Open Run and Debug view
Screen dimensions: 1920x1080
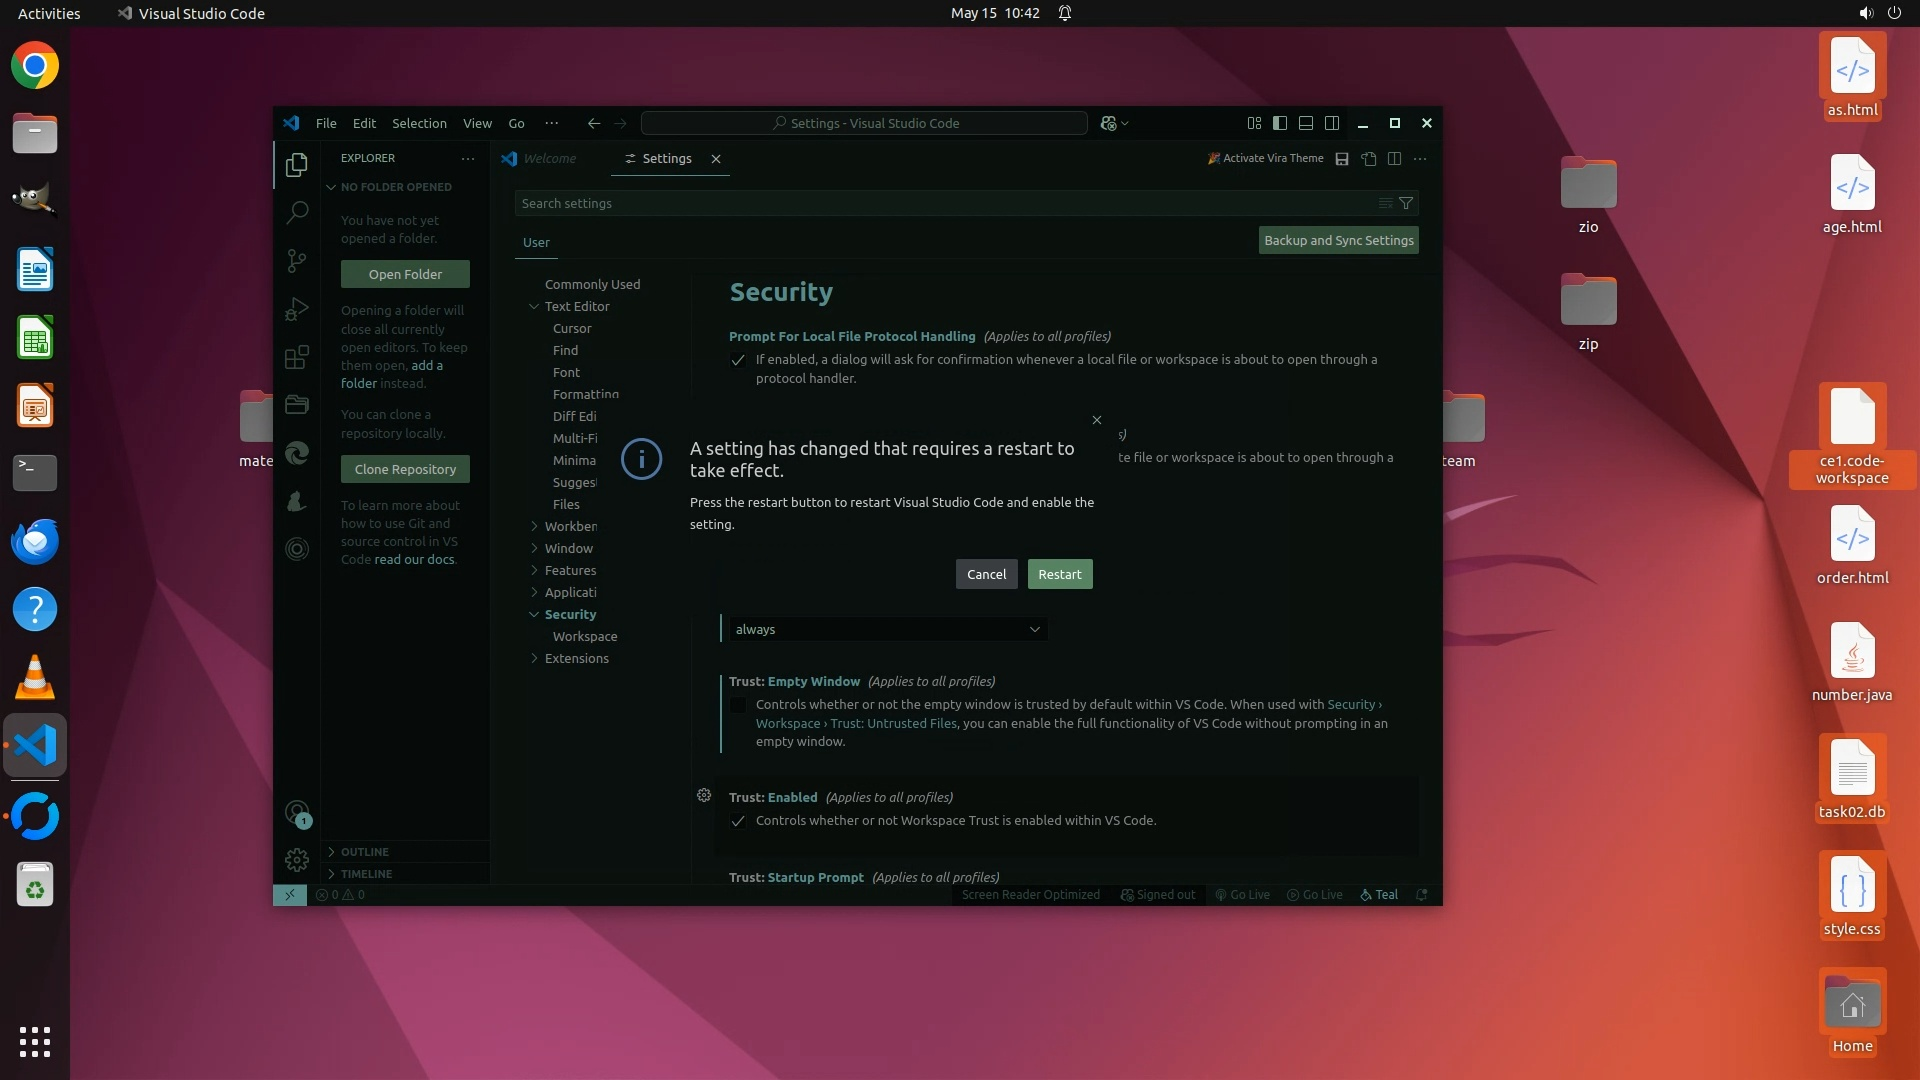click(297, 309)
